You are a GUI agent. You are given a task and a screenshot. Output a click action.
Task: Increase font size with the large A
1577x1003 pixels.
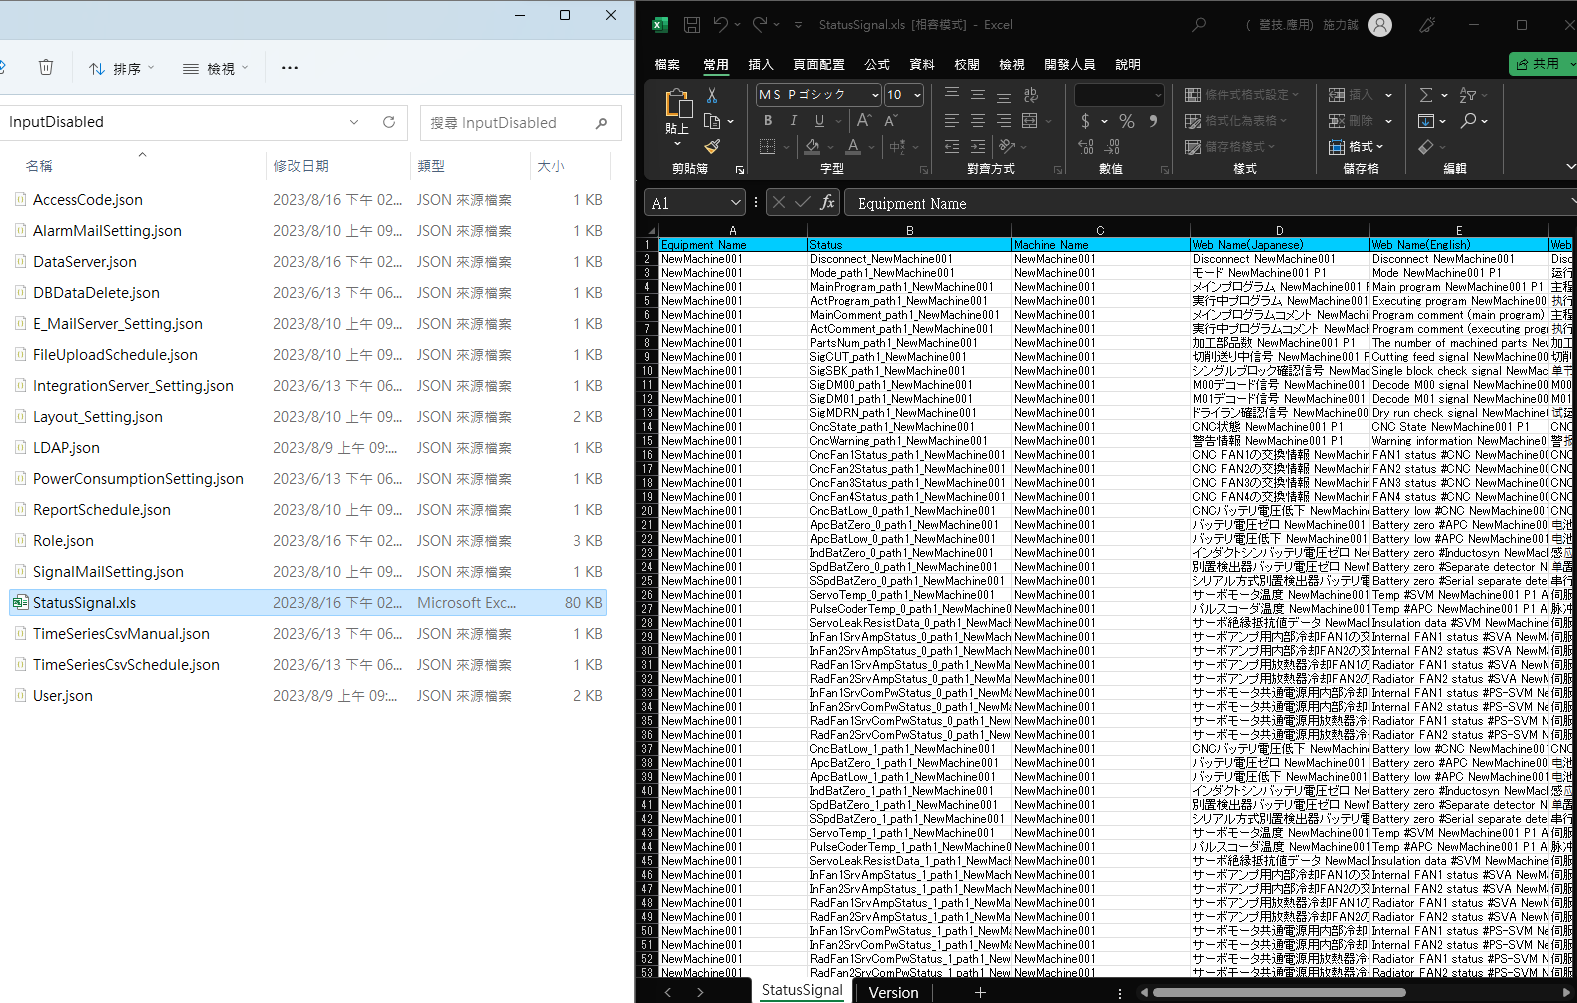(x=864, y=121)
